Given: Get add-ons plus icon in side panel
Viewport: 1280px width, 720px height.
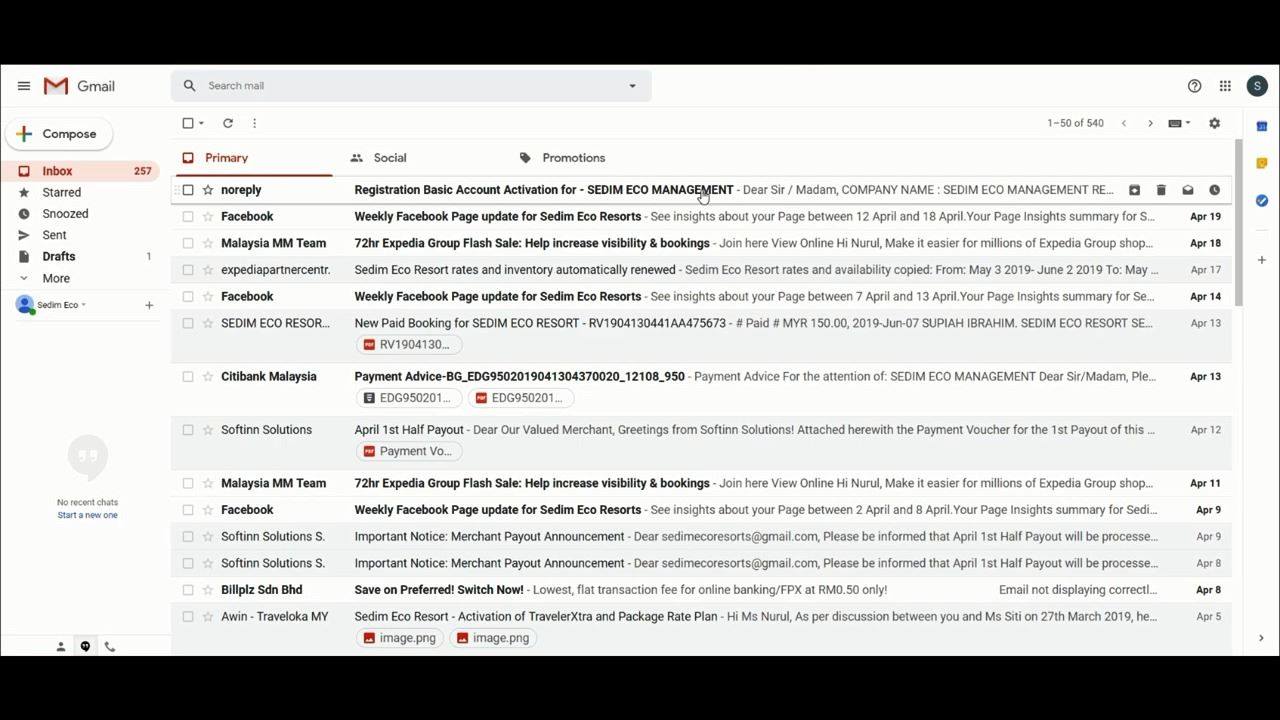Looking at the screenshot, I should tap(1262, 260).
